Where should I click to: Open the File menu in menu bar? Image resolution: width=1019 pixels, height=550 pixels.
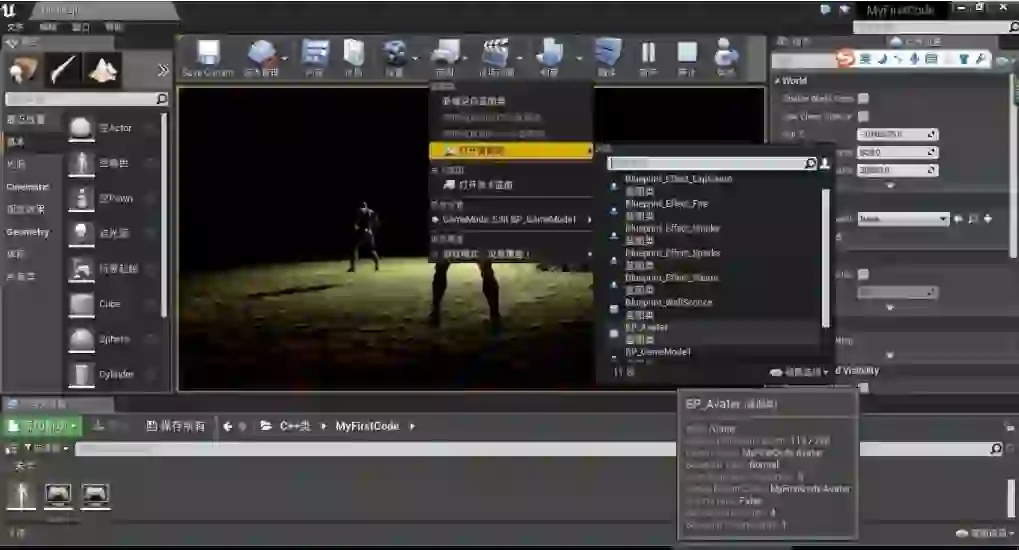[15, 27]
